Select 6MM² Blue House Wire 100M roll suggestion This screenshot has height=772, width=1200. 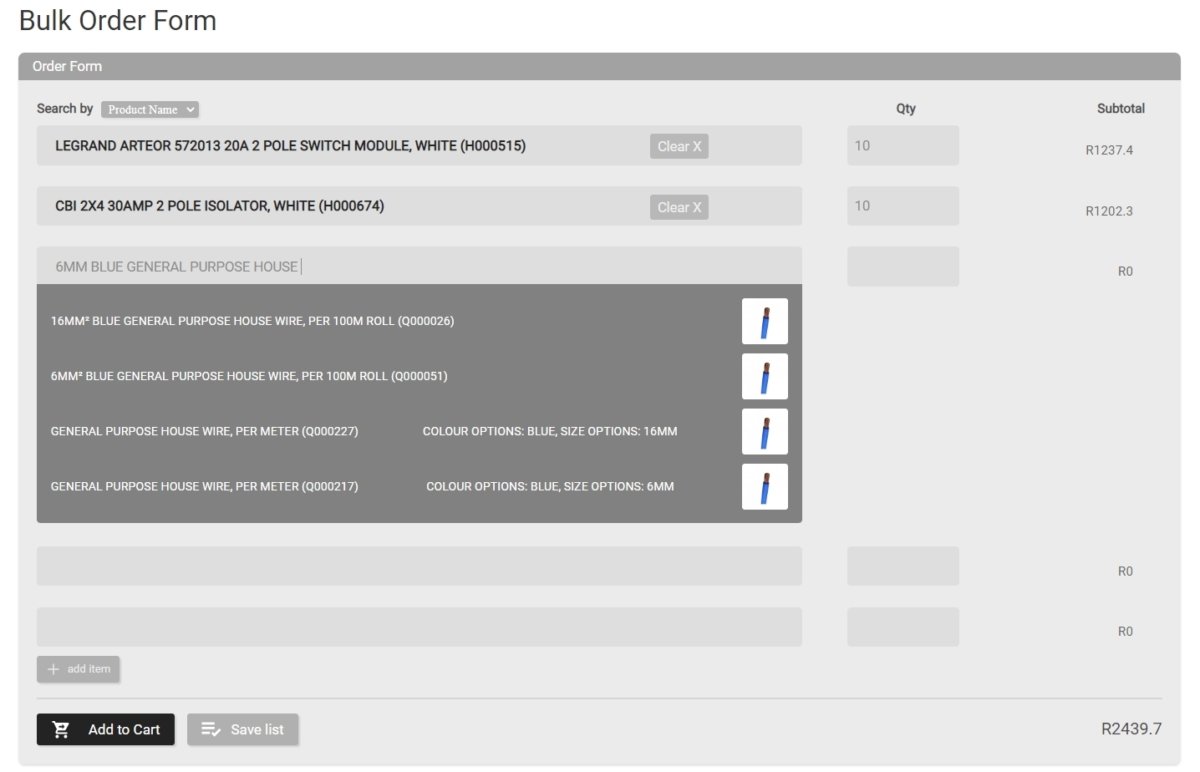(x=249, y=377)
